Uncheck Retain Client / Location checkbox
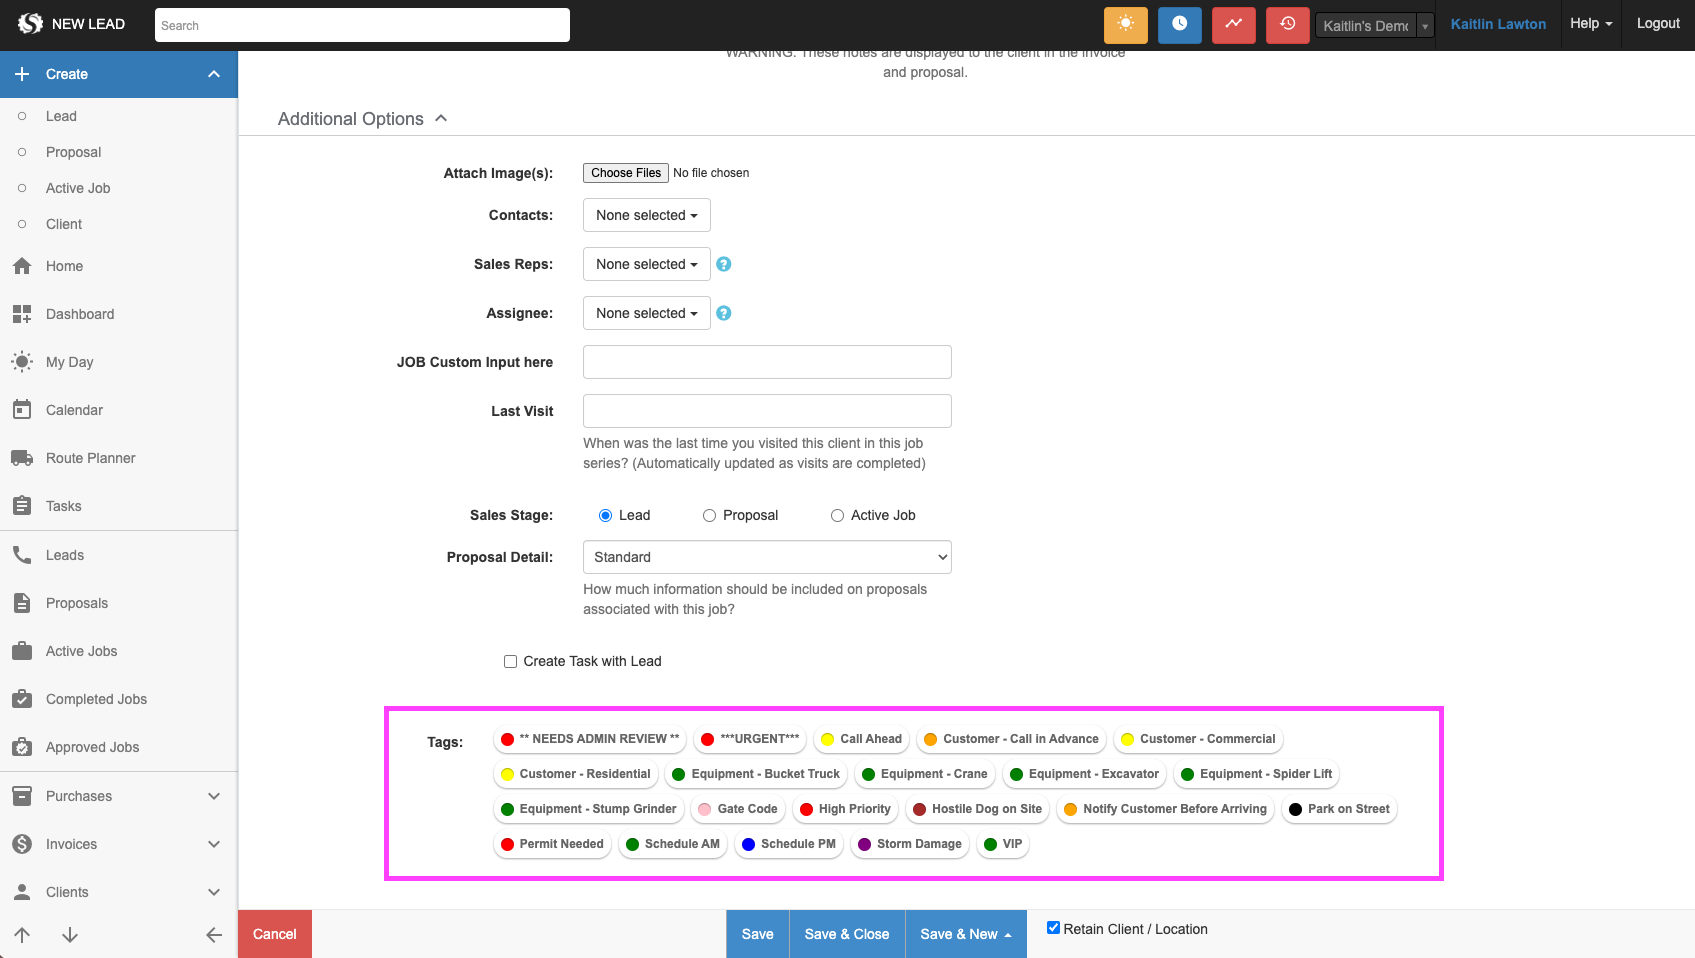 tap(1053, 928)
